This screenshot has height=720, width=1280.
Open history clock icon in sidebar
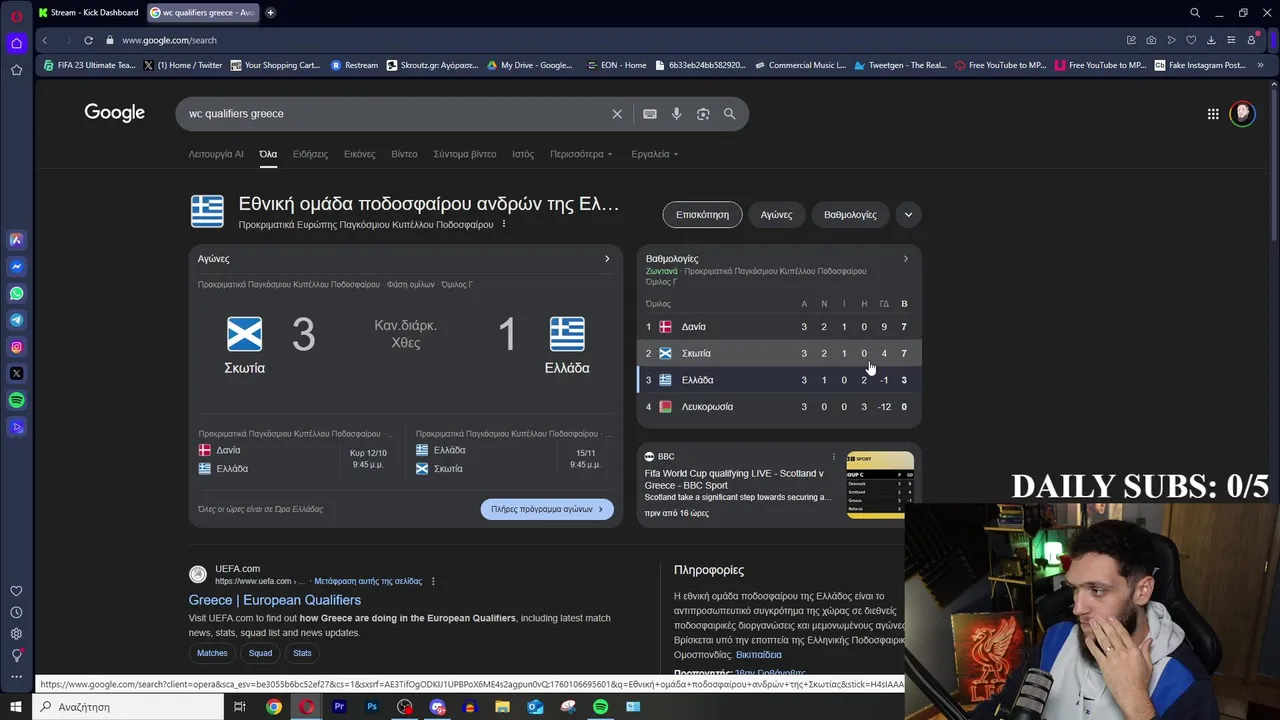(16, 612)
